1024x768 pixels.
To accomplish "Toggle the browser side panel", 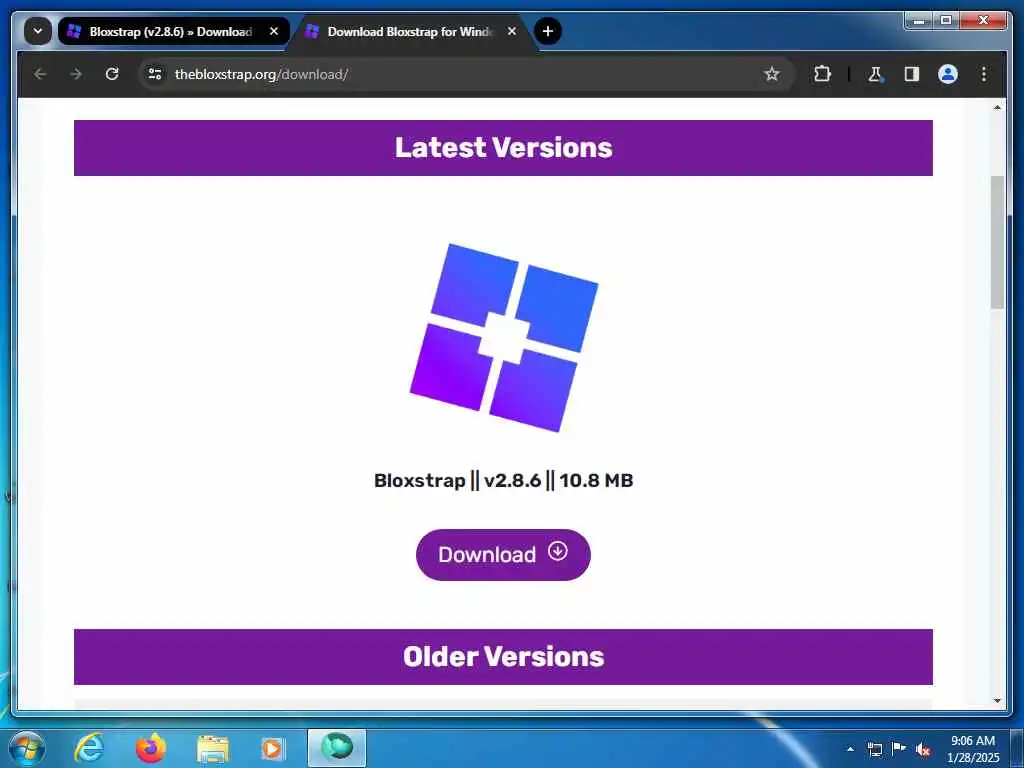I will [912, 74].
